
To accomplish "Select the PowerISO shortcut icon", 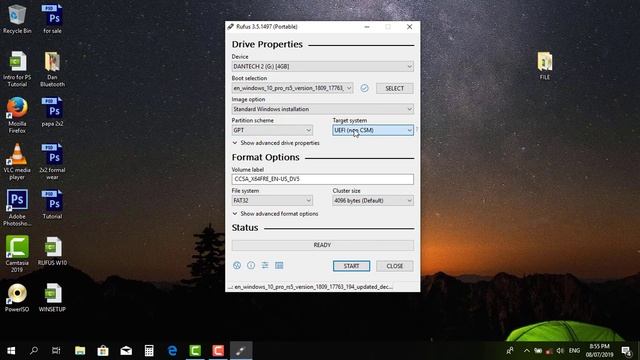I will (17, 297).
